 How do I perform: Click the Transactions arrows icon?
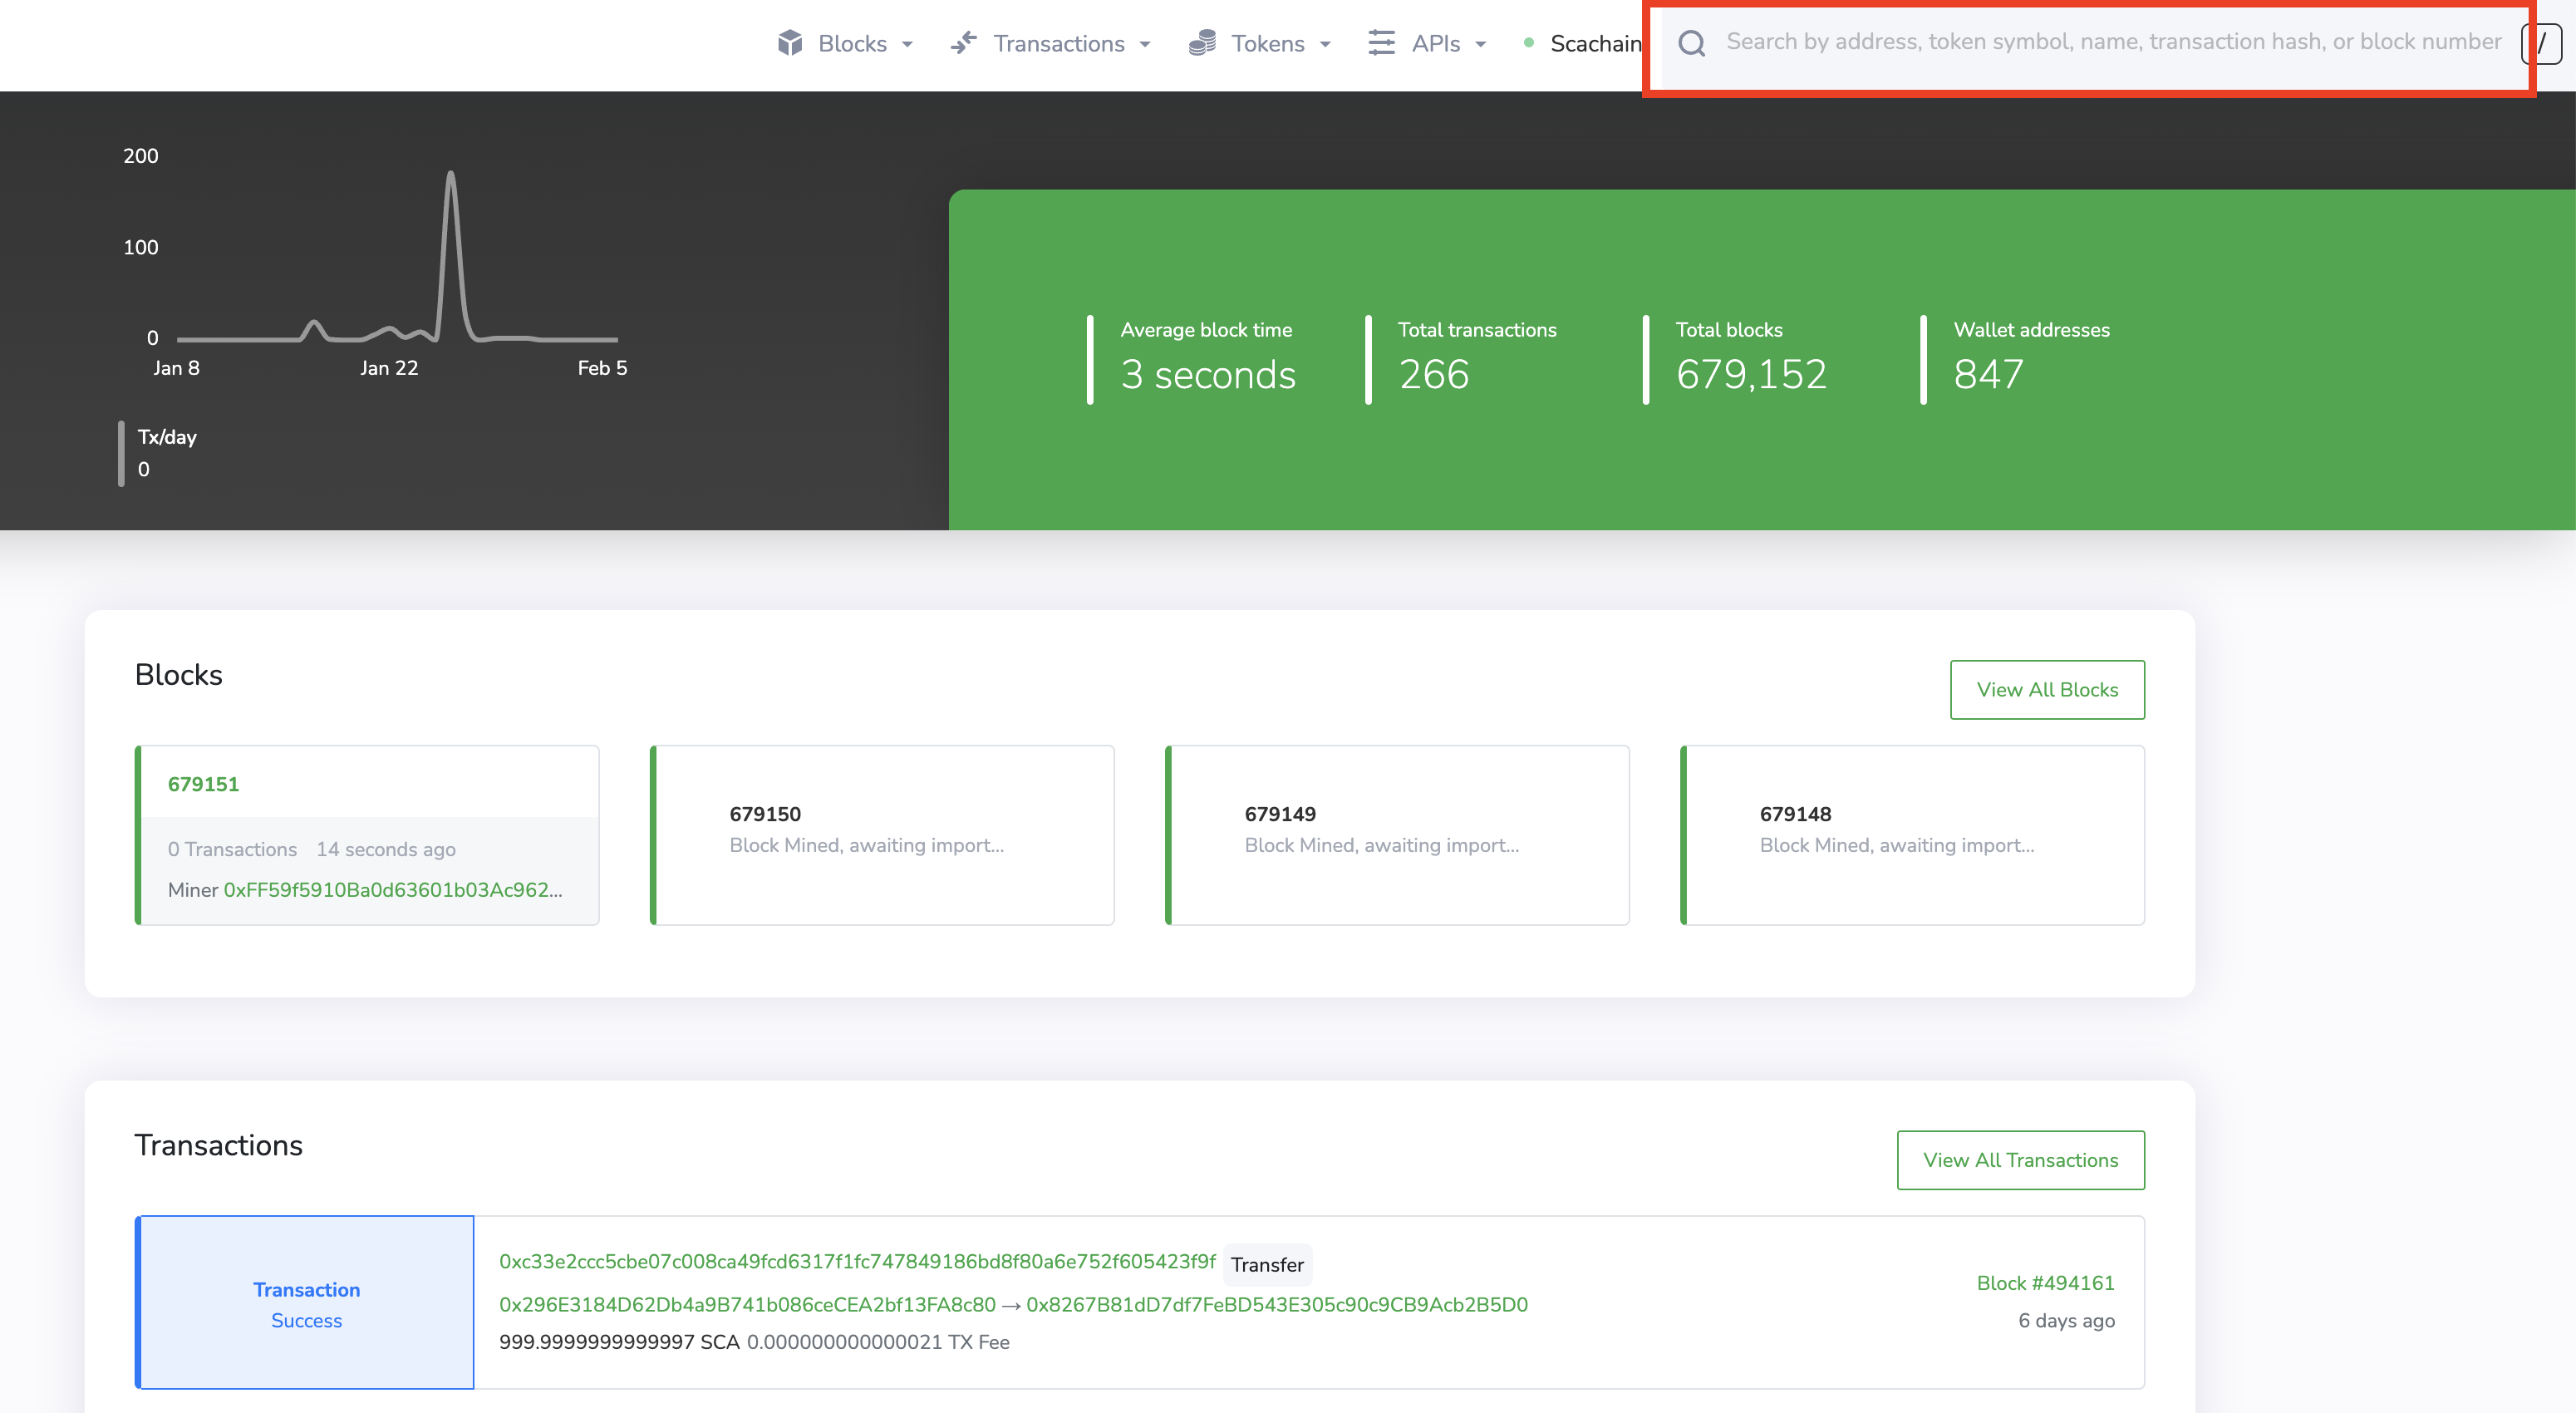[964, 43]
